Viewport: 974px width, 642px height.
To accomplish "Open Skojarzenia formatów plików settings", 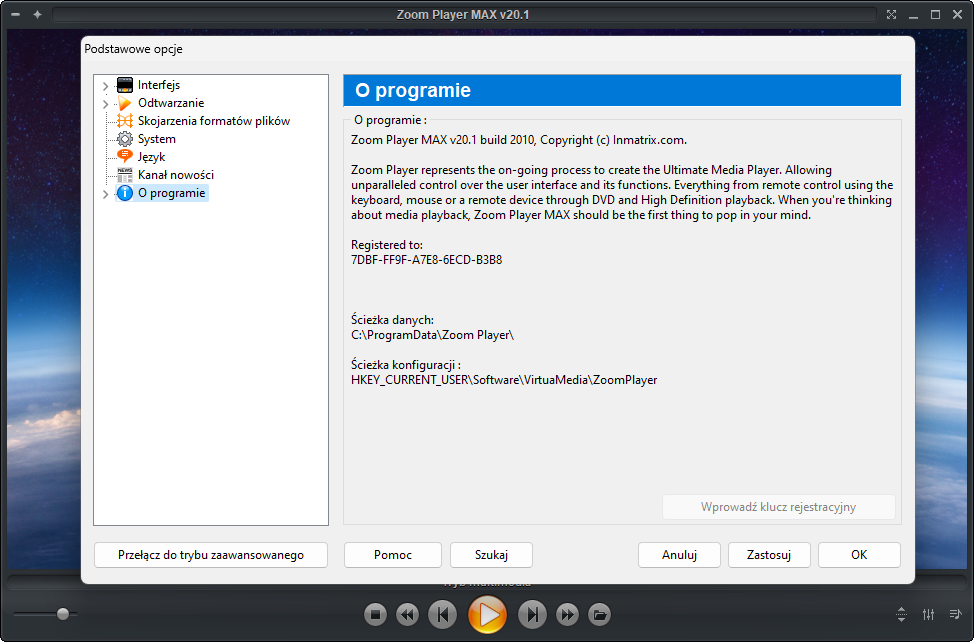I will (214, 121).
